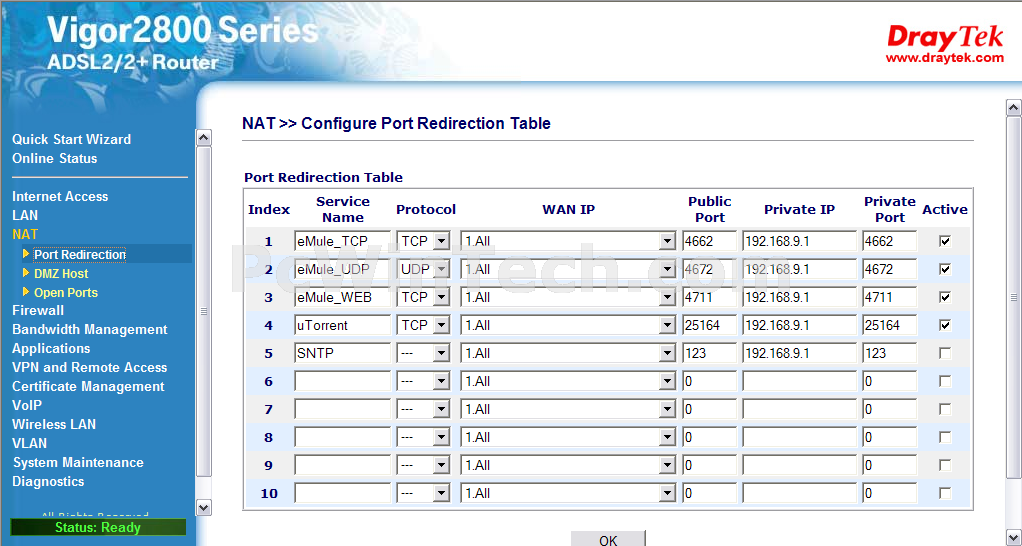Click Public Port field with 4662
Image resolution: width=1022 pixels, height=546 pixels.
[x=709, y=241]
